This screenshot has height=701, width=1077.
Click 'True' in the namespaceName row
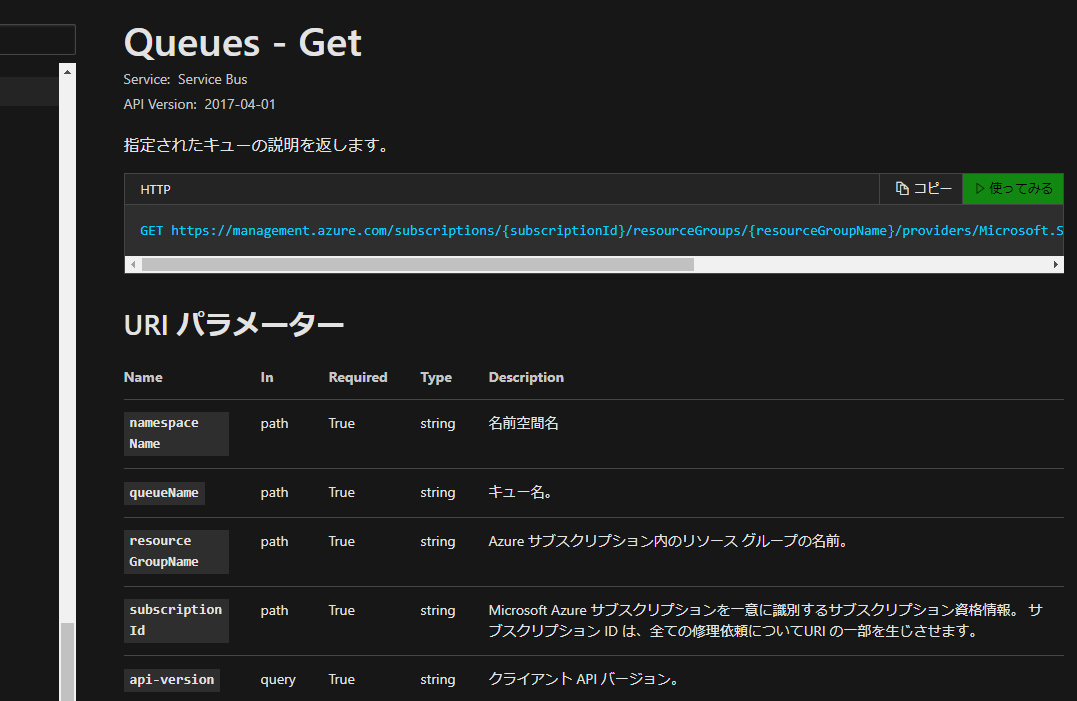(341, 424)
